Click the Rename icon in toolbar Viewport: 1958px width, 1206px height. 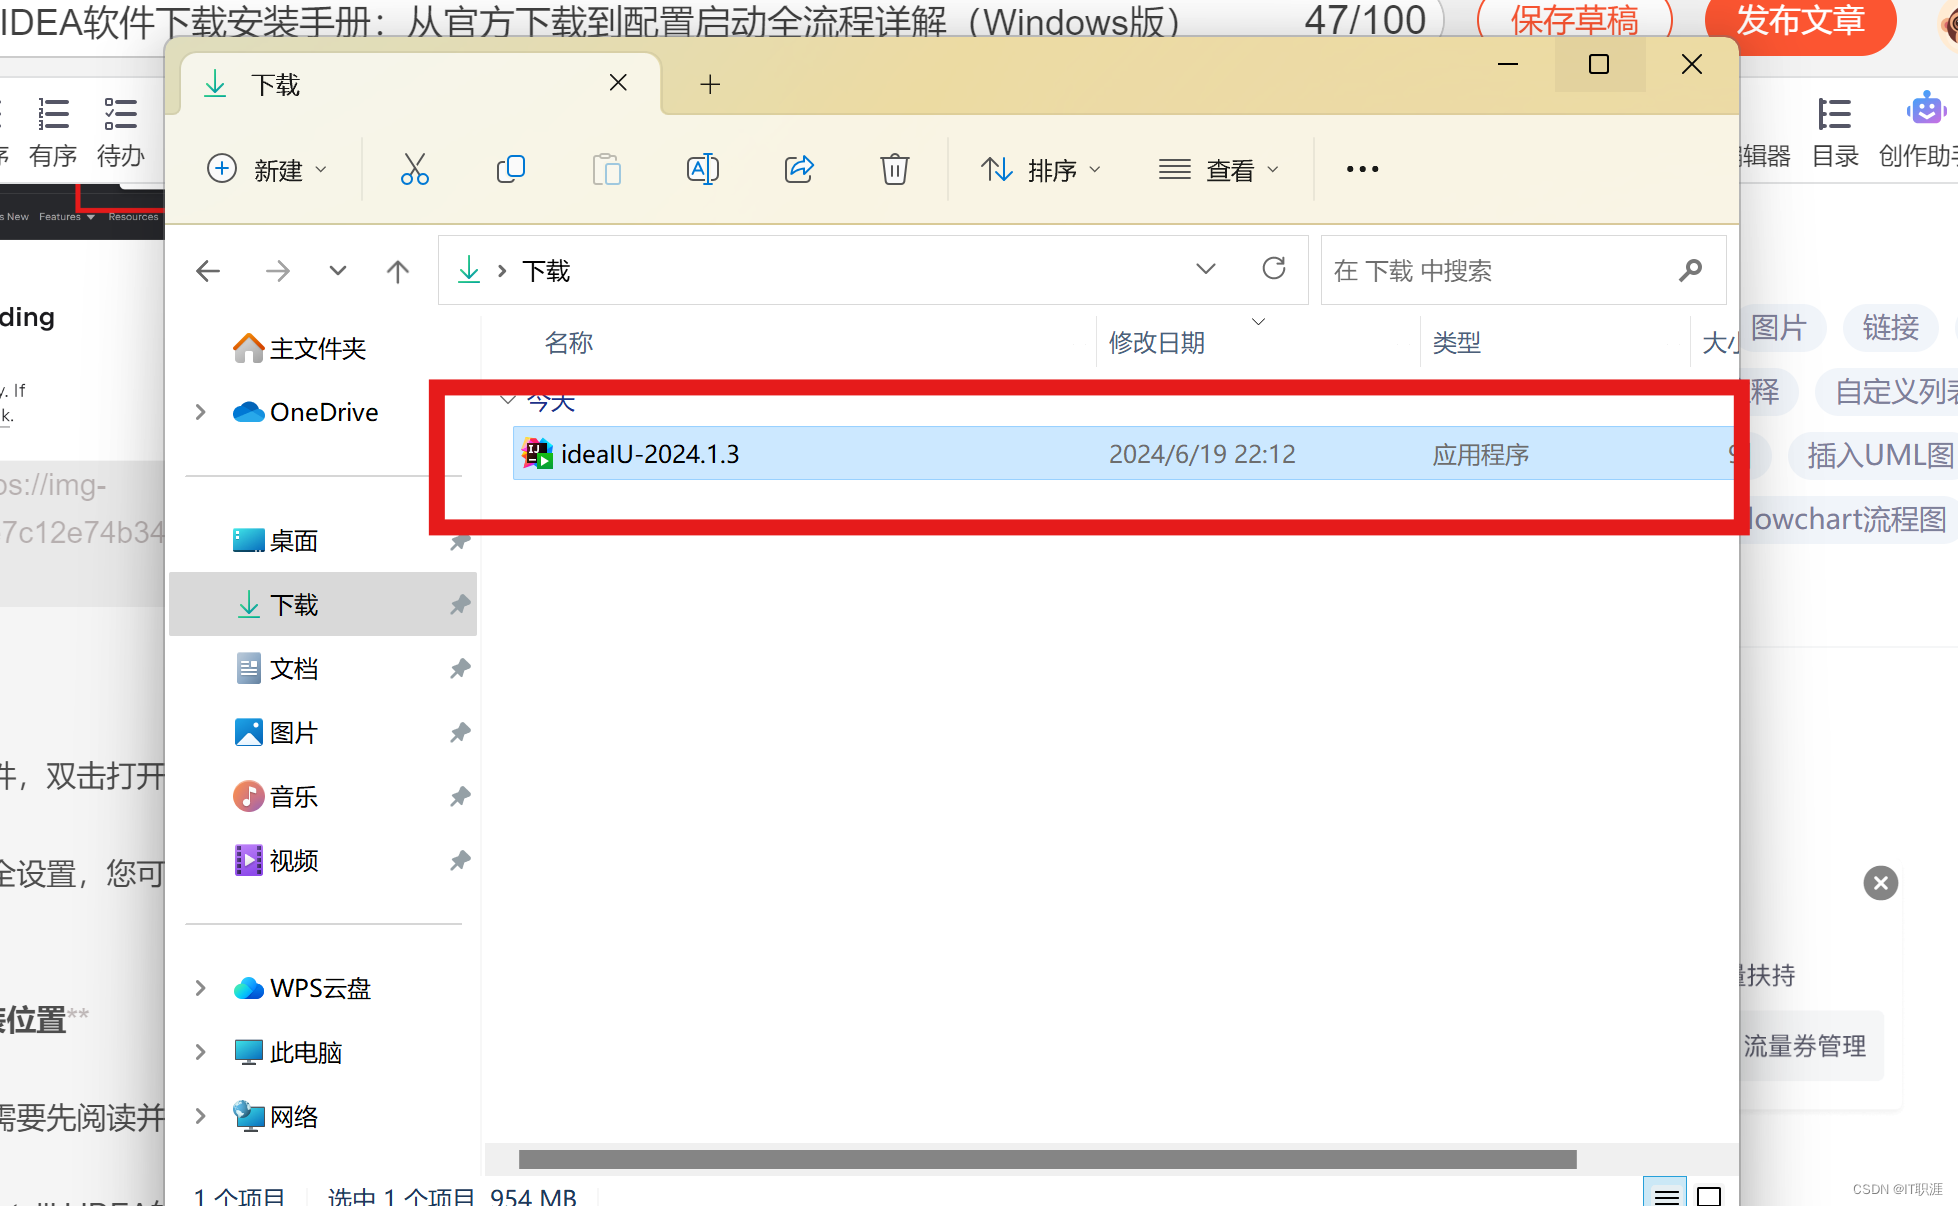[x=703, y=169]
